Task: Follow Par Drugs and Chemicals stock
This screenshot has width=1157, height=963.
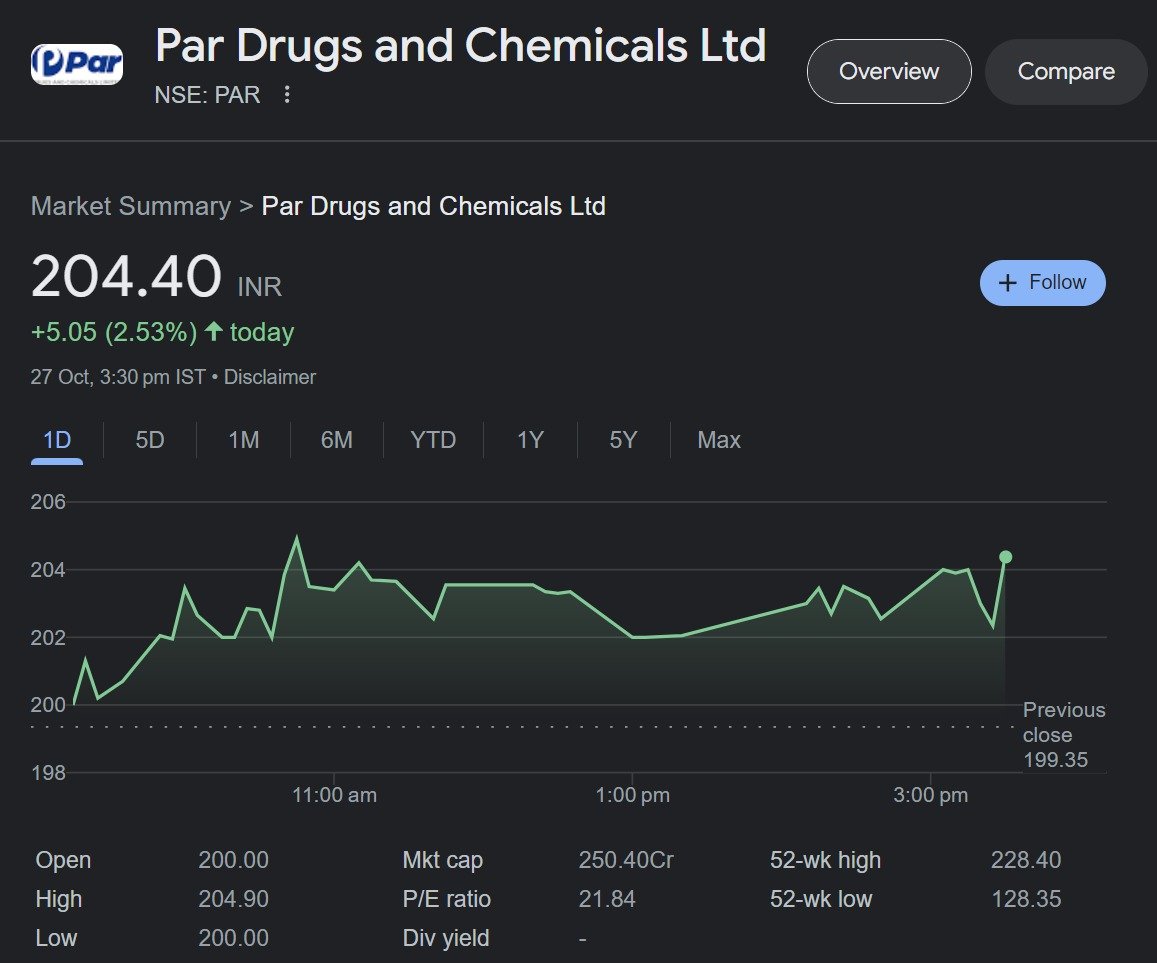Action: tap(1042, 283)
